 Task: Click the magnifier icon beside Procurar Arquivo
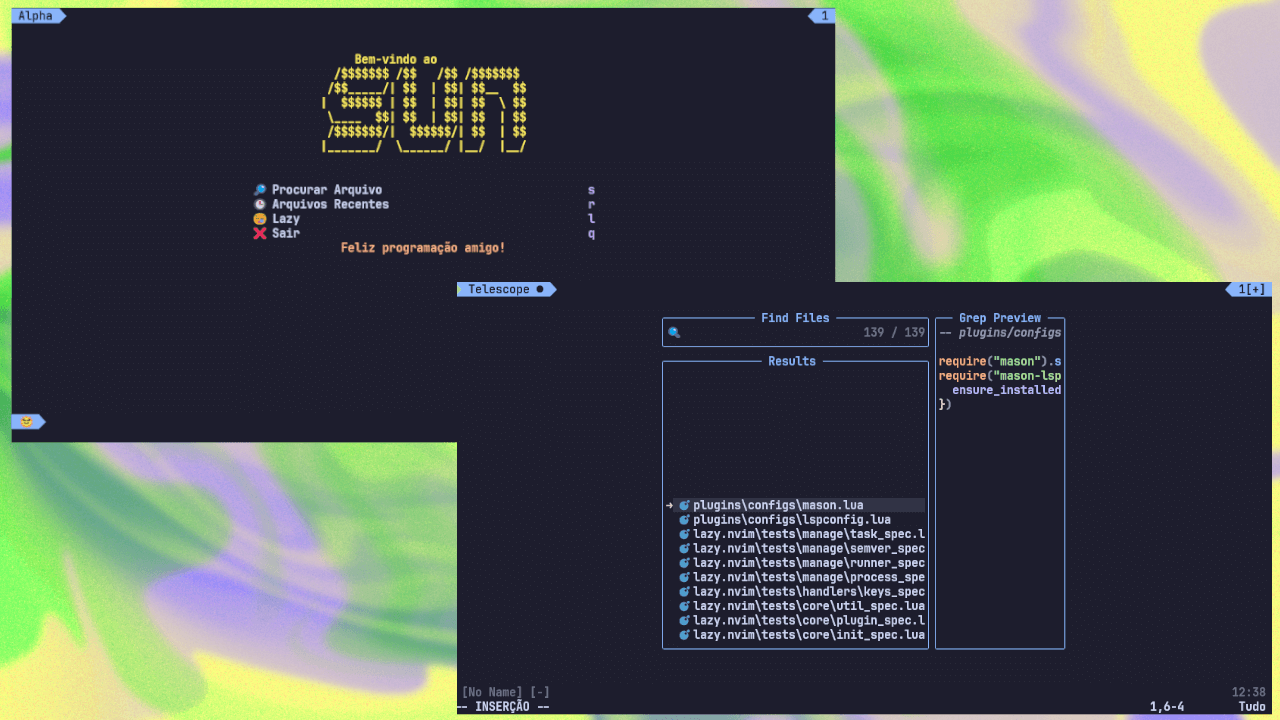tap(260, 190)
